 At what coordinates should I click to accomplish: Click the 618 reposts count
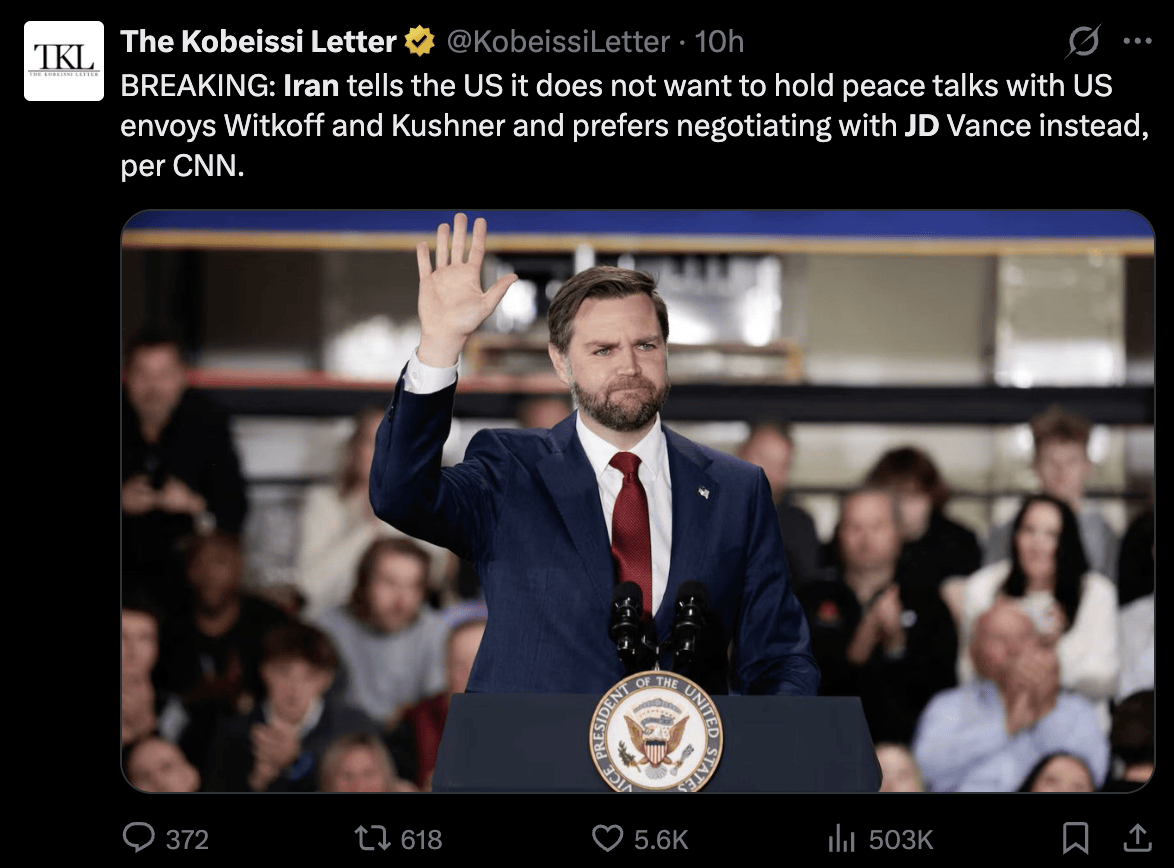pos(421,839)
